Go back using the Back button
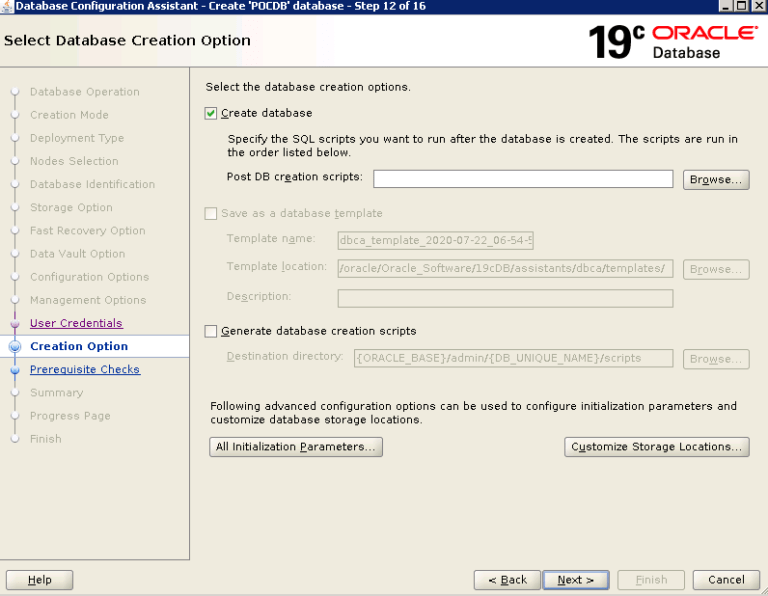Viewport: 768px width, 596px height. point(507,580)
